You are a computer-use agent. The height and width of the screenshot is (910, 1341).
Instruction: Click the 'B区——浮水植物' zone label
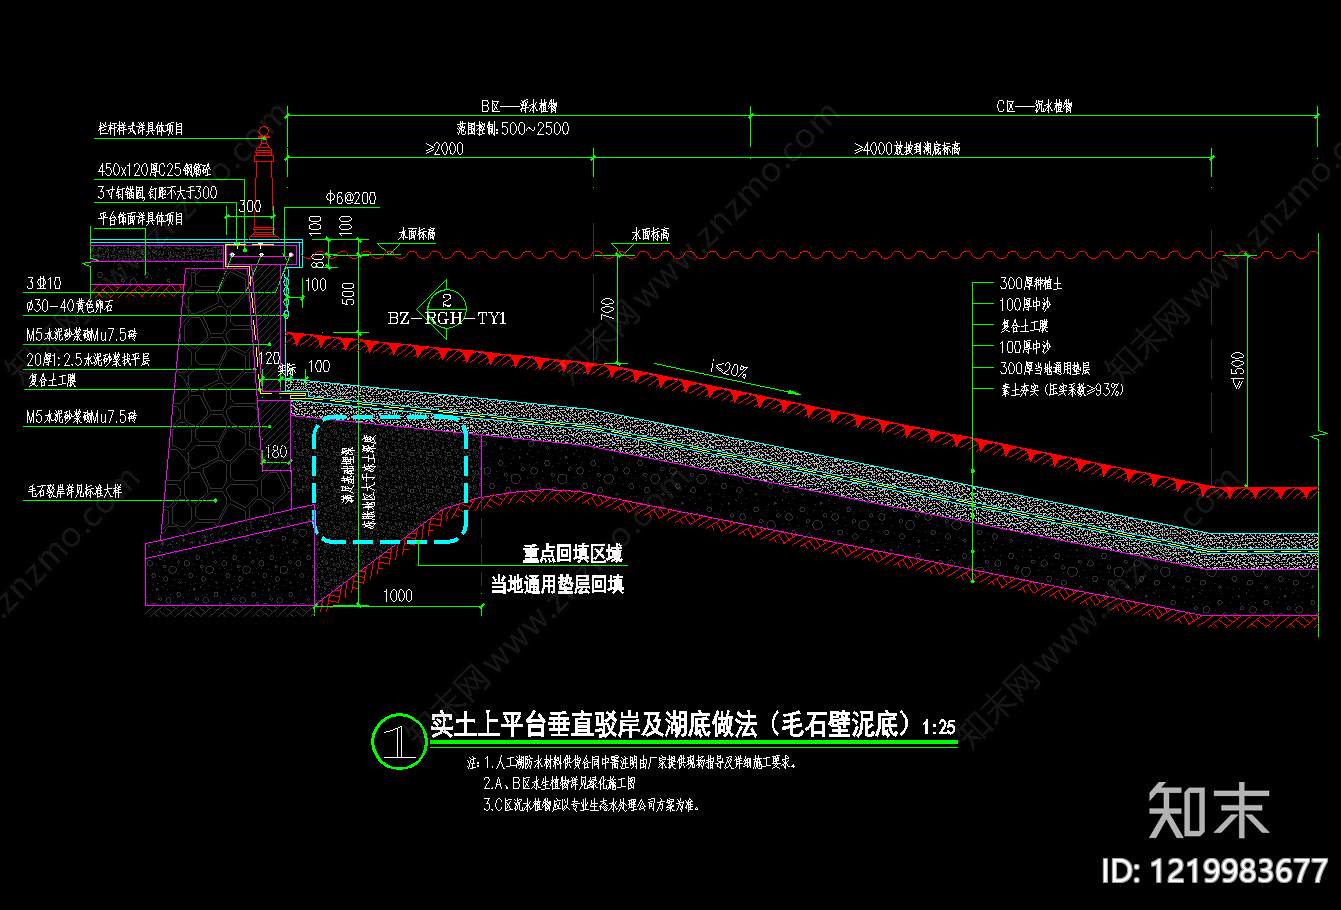(518, 106)
